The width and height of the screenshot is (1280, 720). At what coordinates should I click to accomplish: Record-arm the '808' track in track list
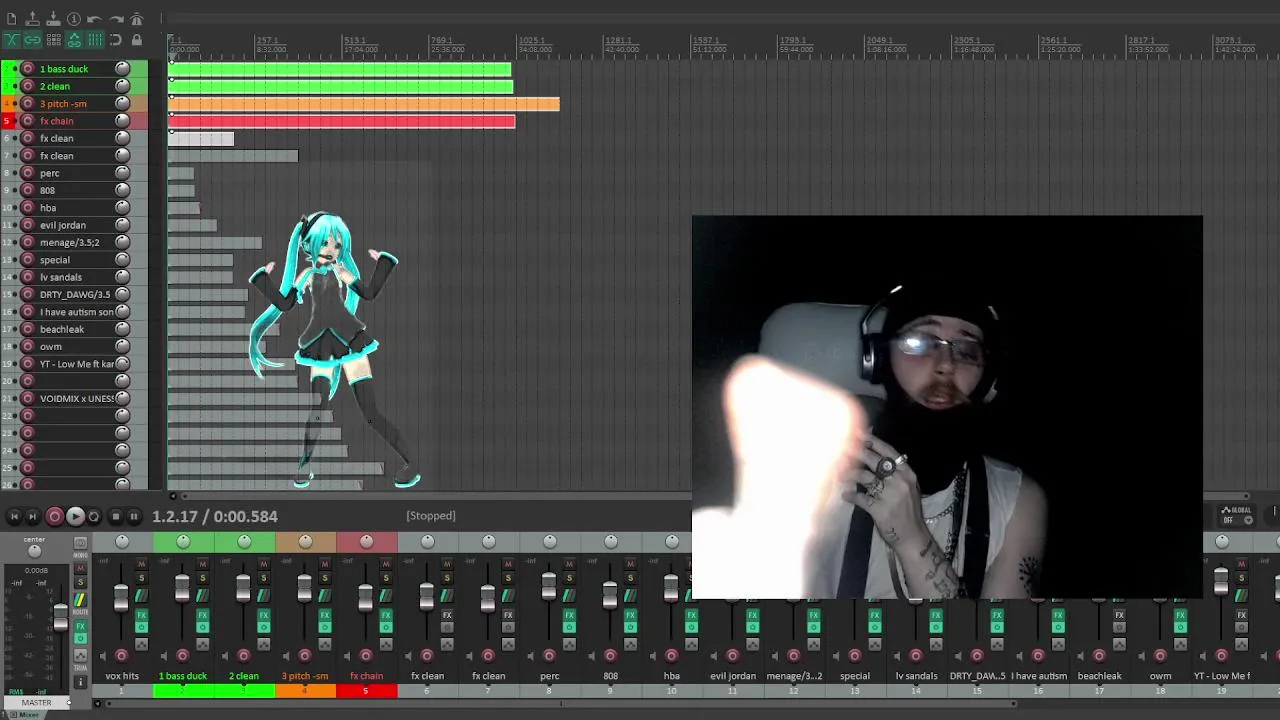tap(28, 190)
